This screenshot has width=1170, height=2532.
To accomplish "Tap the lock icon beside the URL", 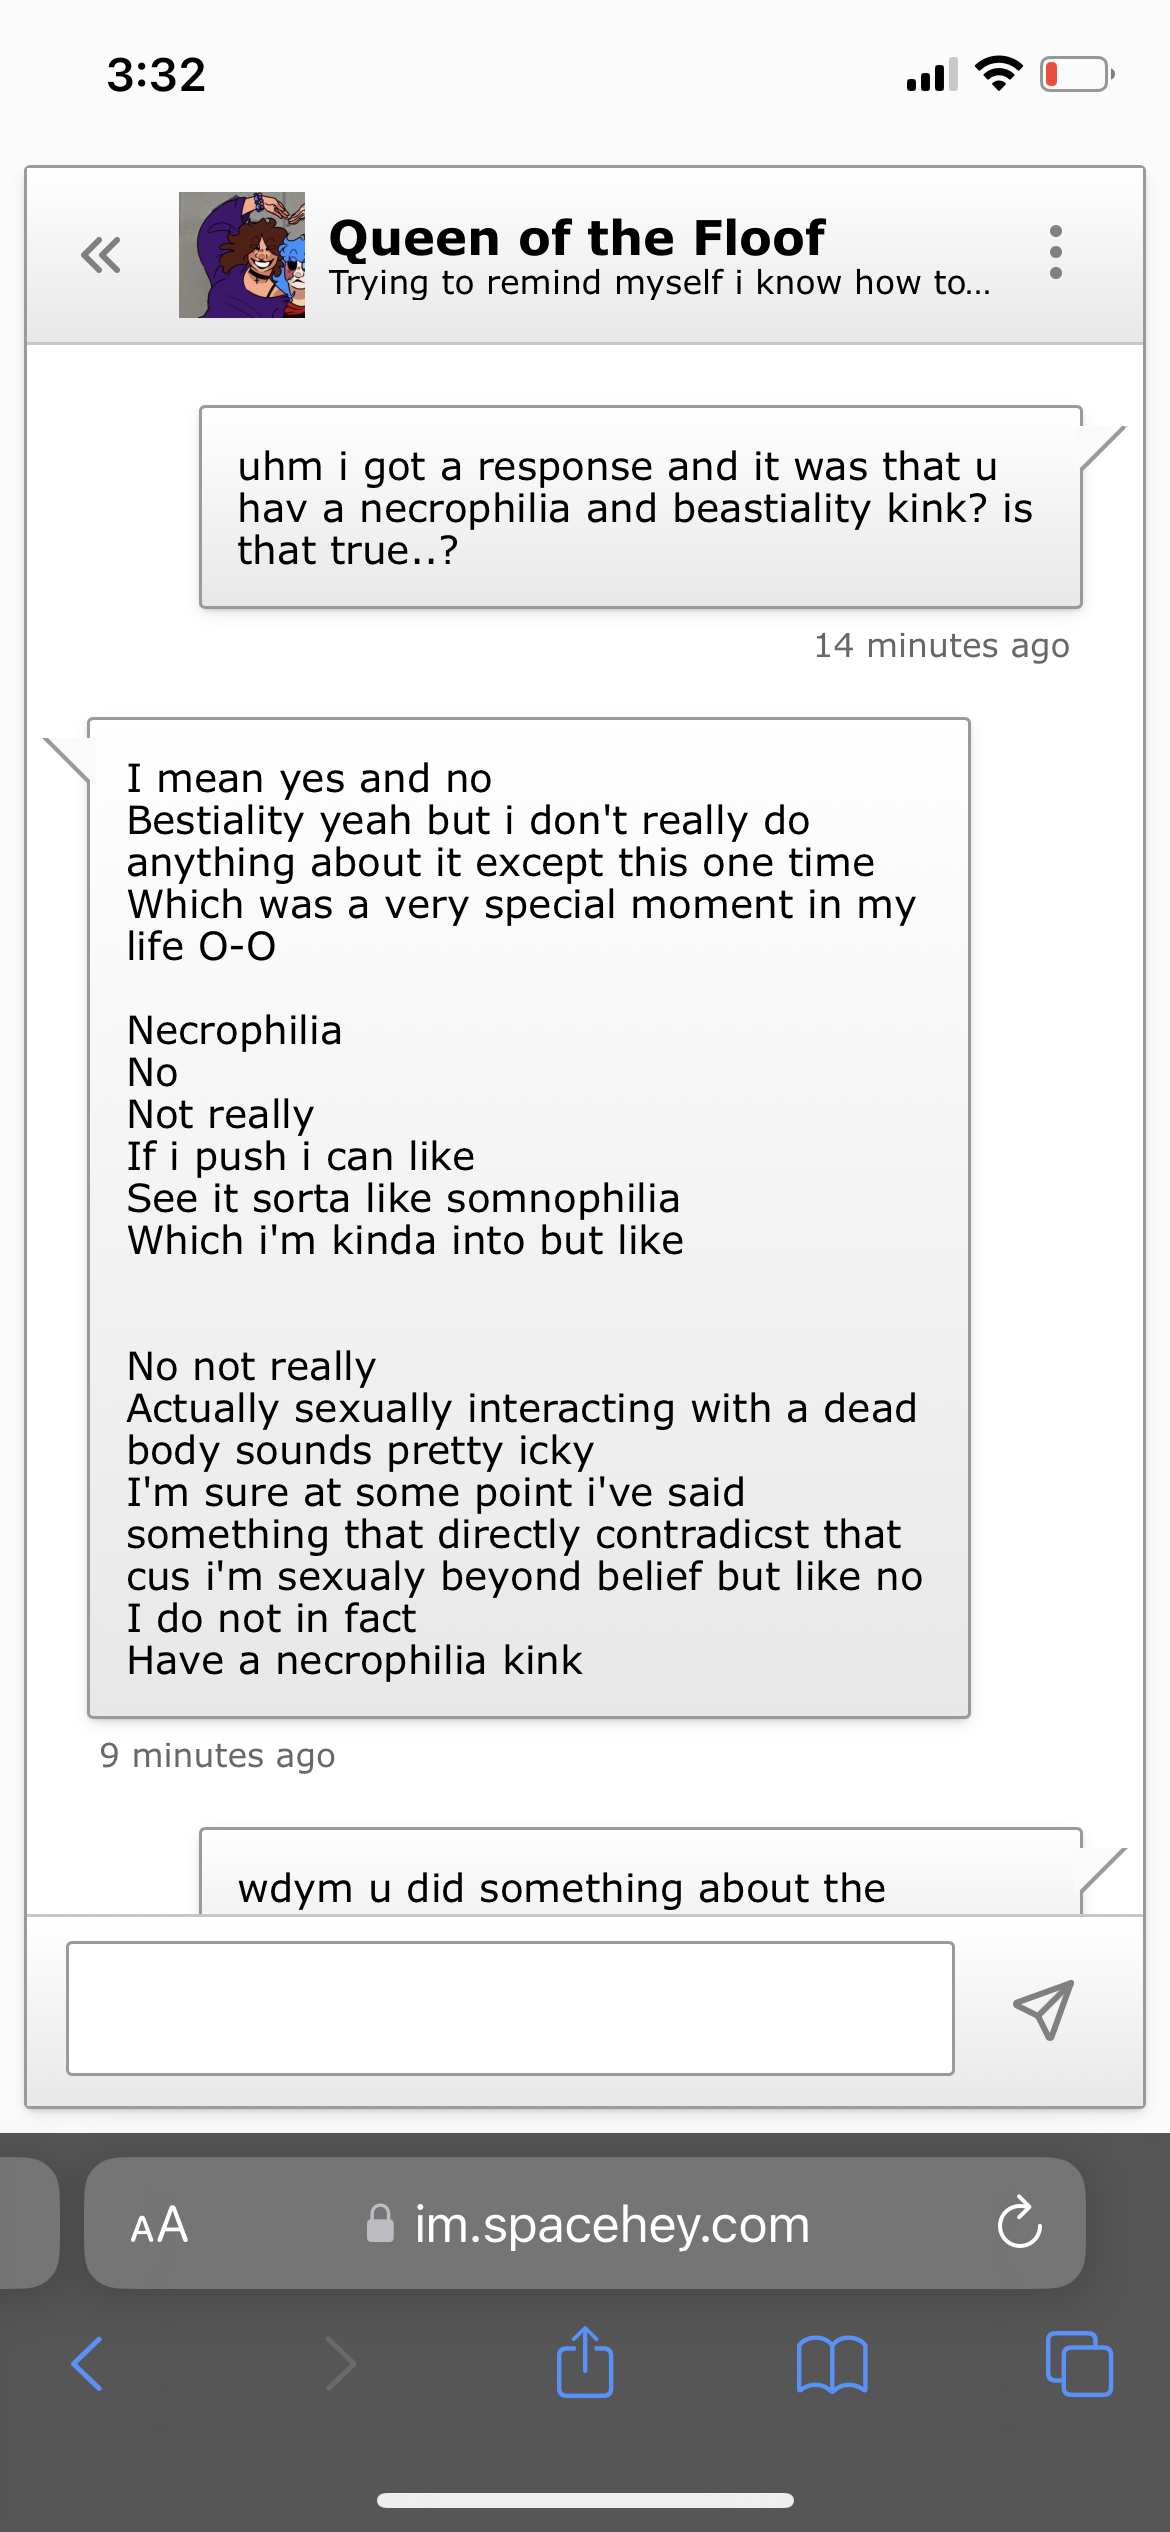I will point(380,2225).
